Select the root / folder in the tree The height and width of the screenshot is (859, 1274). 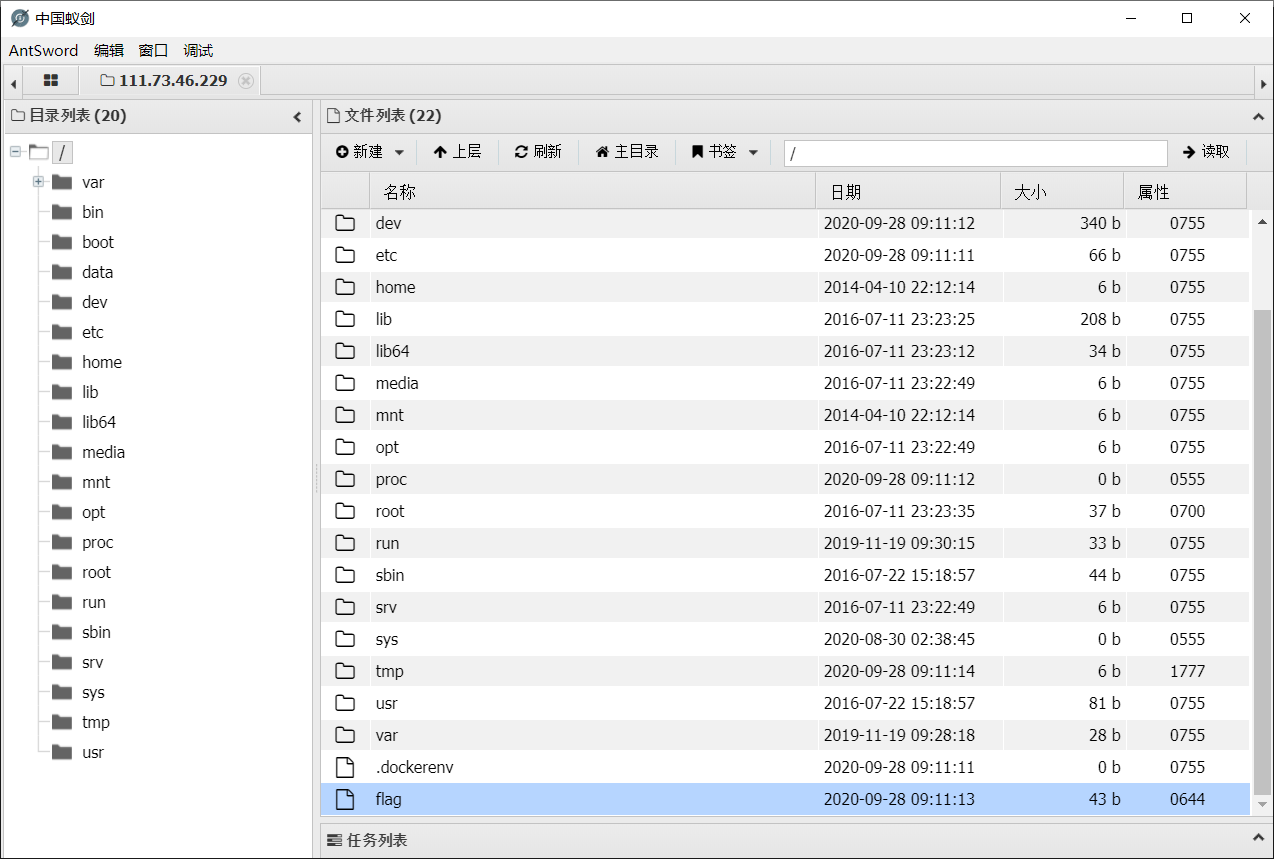63,153
